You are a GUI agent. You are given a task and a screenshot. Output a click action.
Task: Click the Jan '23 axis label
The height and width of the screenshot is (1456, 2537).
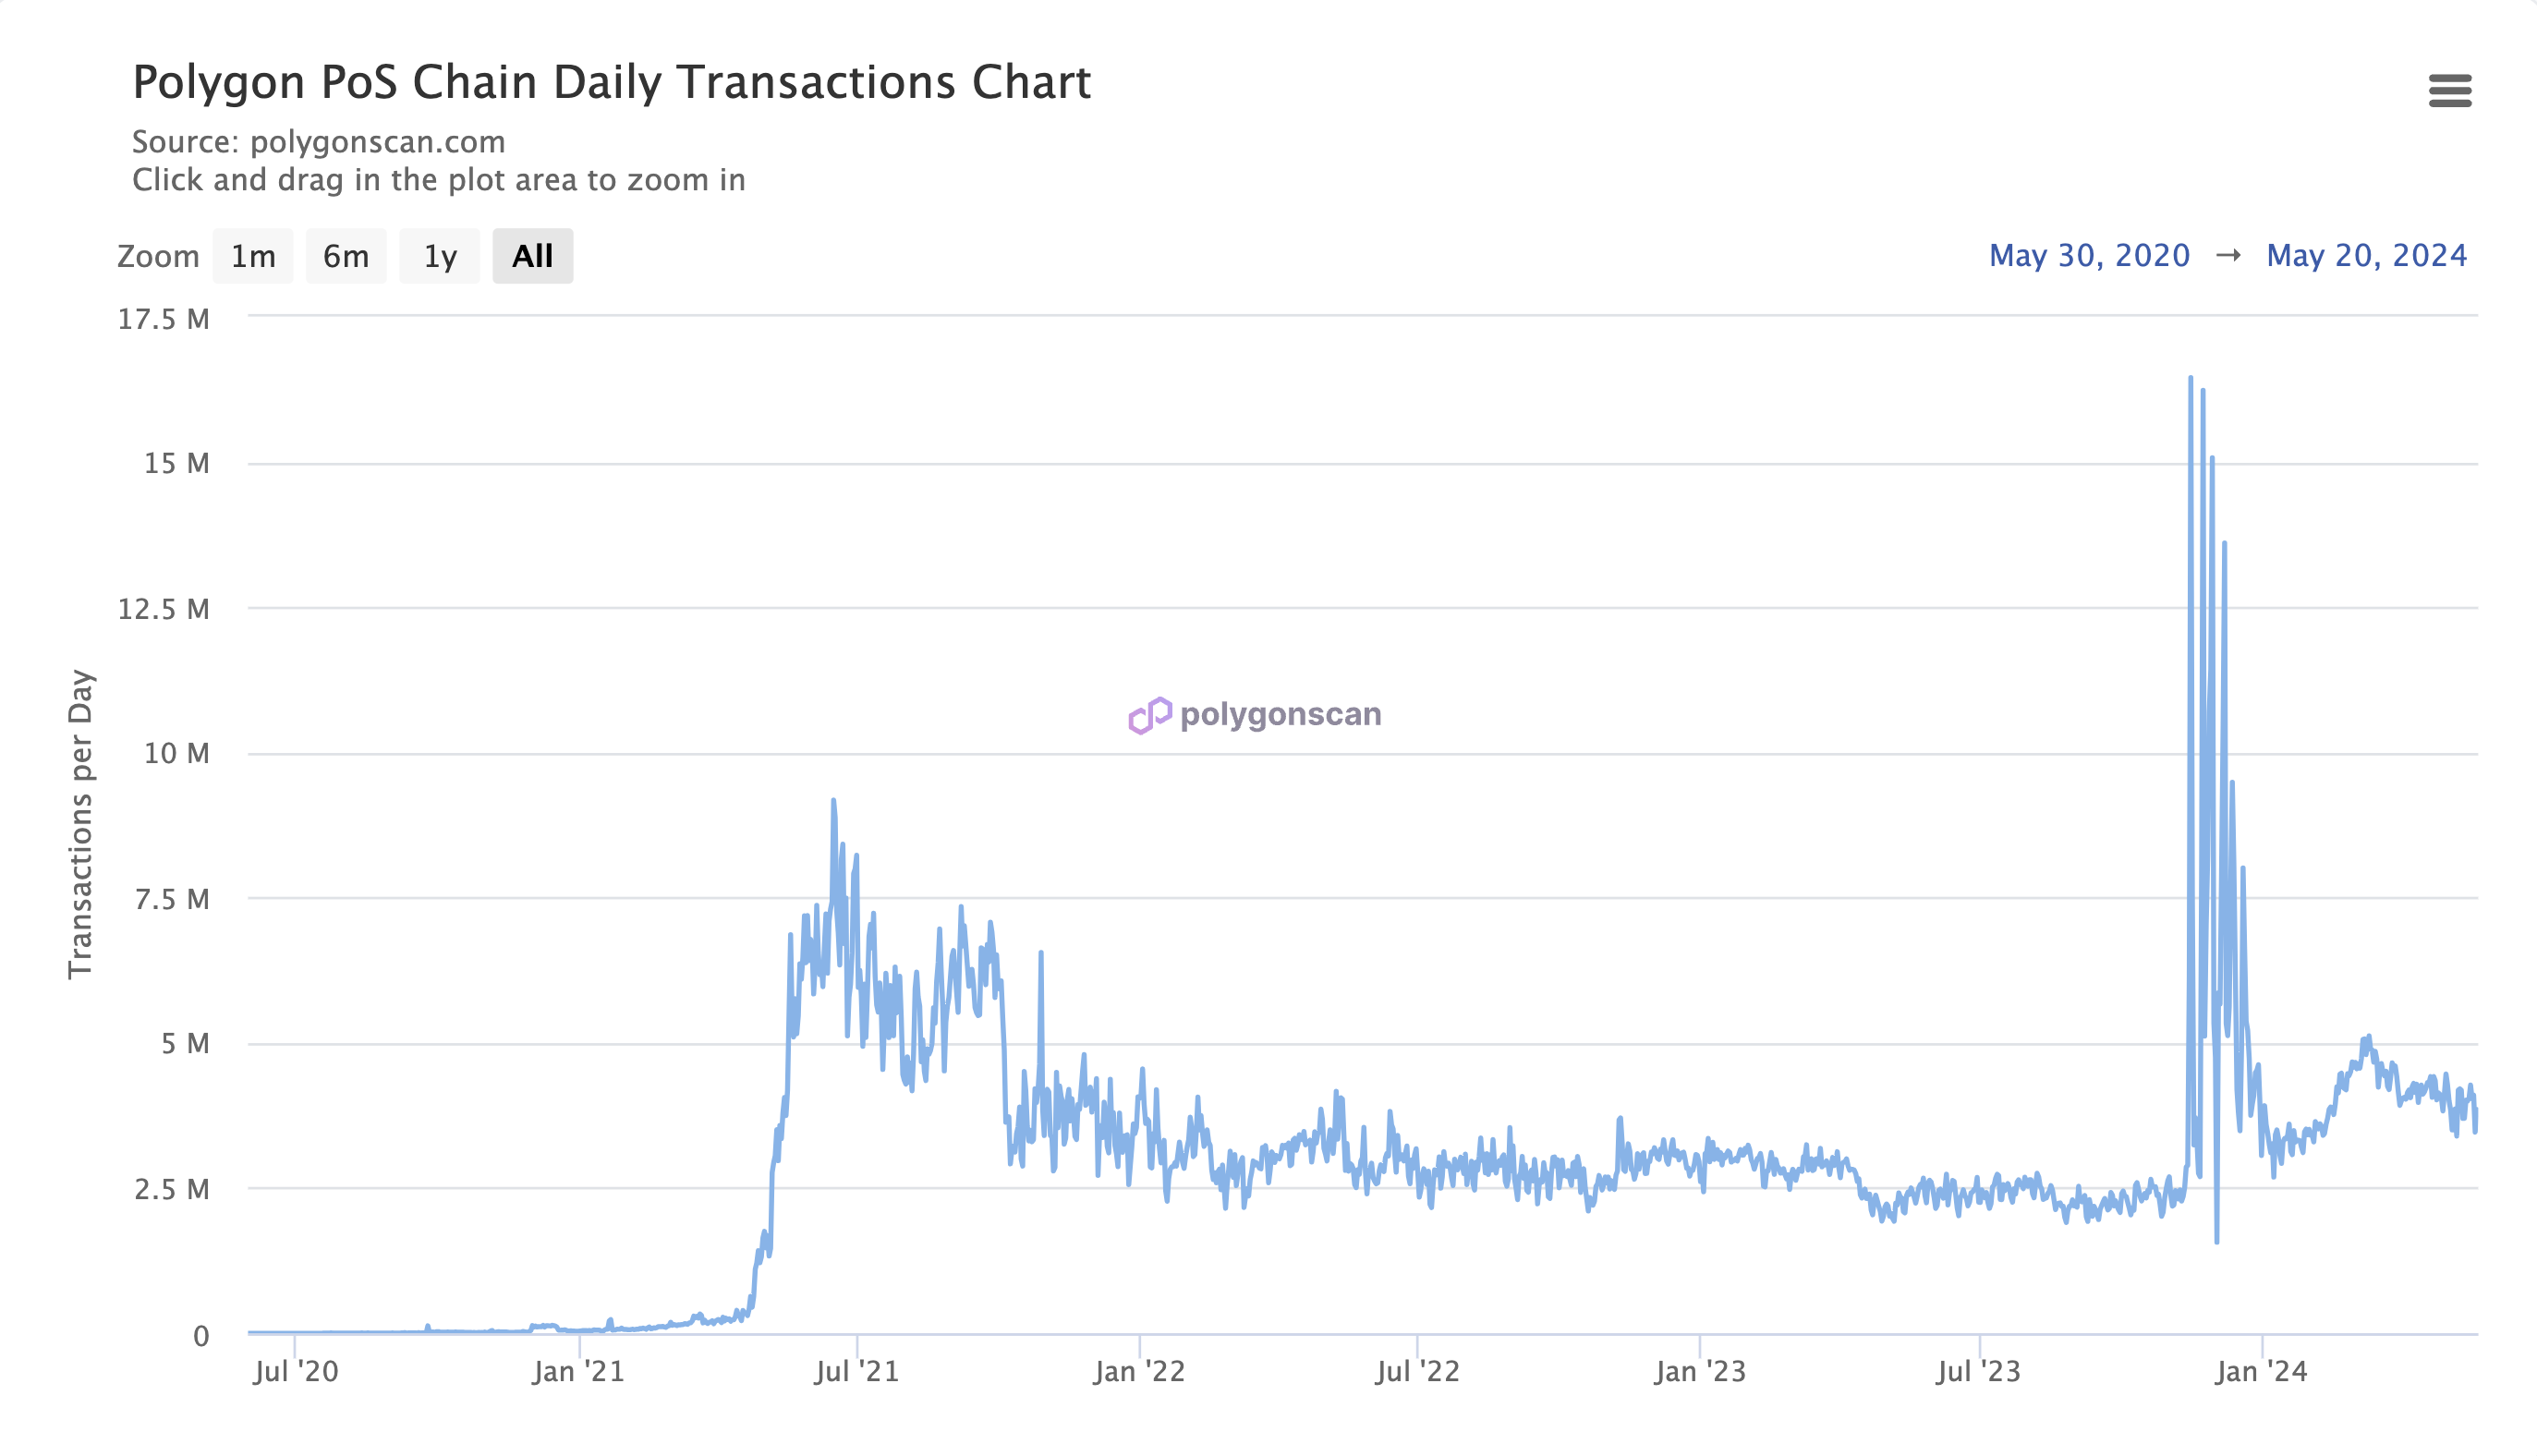[1701, 1371]
